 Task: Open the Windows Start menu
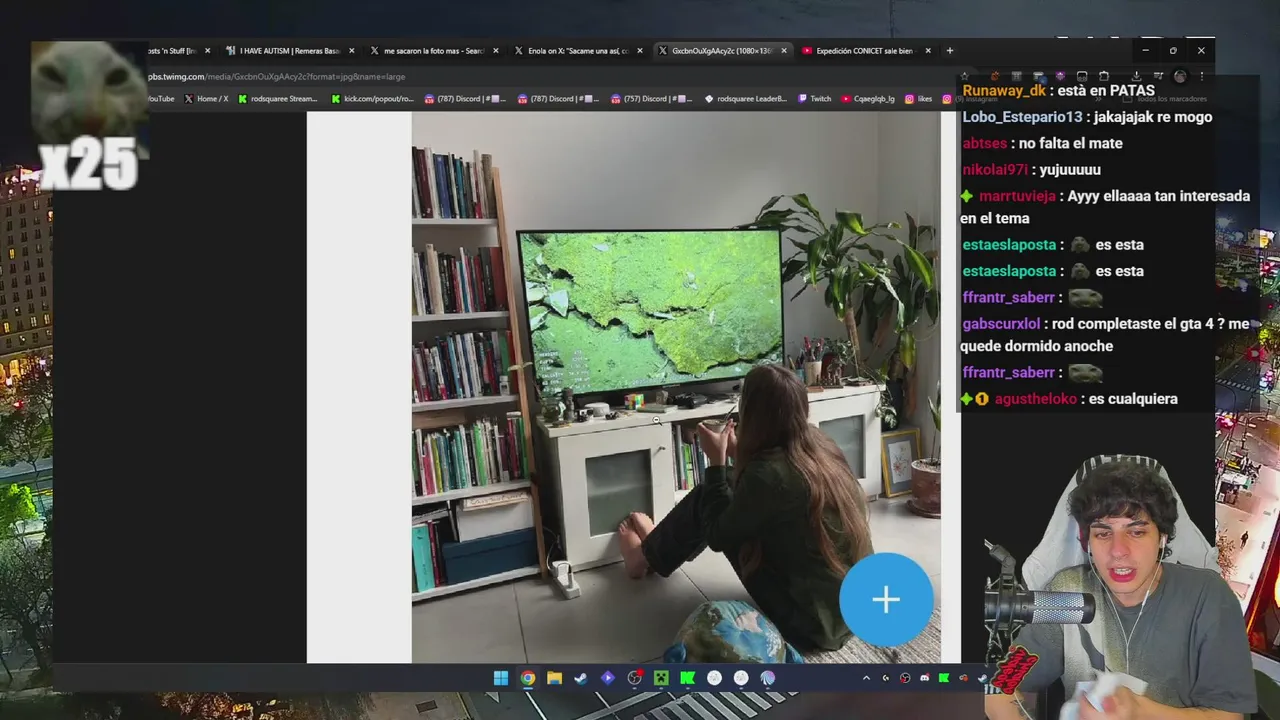(x=501, y=678)
